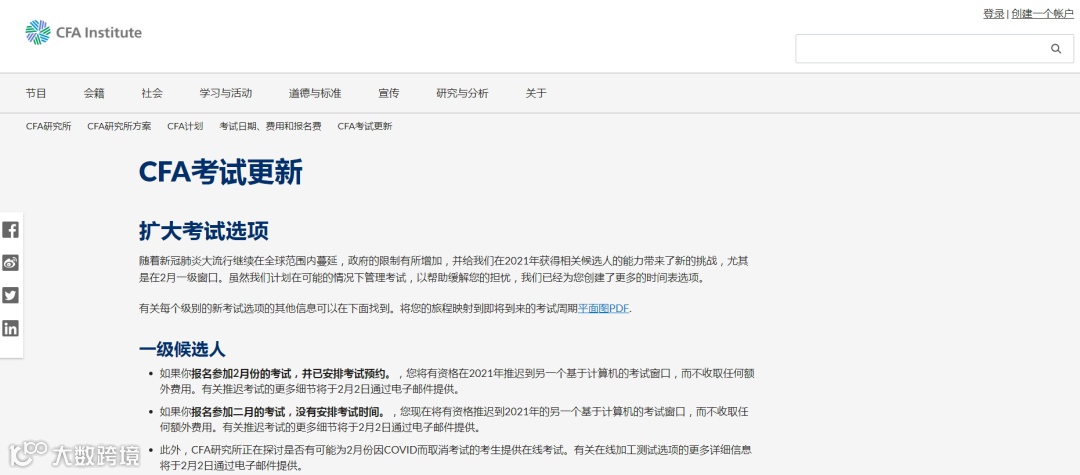This screenshot has height=475, width=1080.
Task: Click the bullet starting with 此外，CFA研究所正在探讨
Action: coord(455,458)
